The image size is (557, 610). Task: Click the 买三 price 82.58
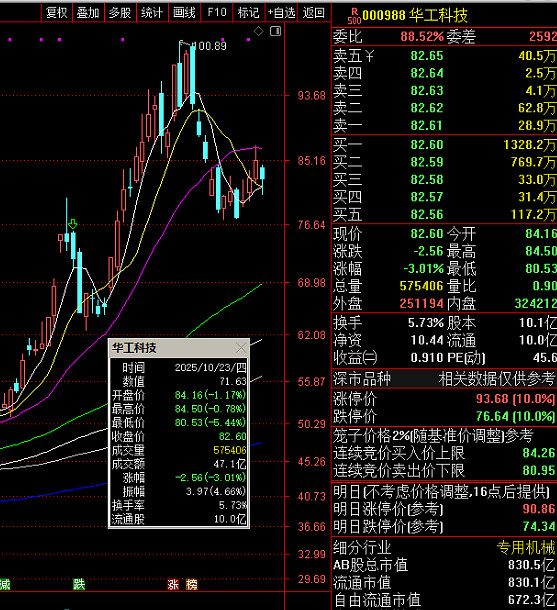[427, 179]
